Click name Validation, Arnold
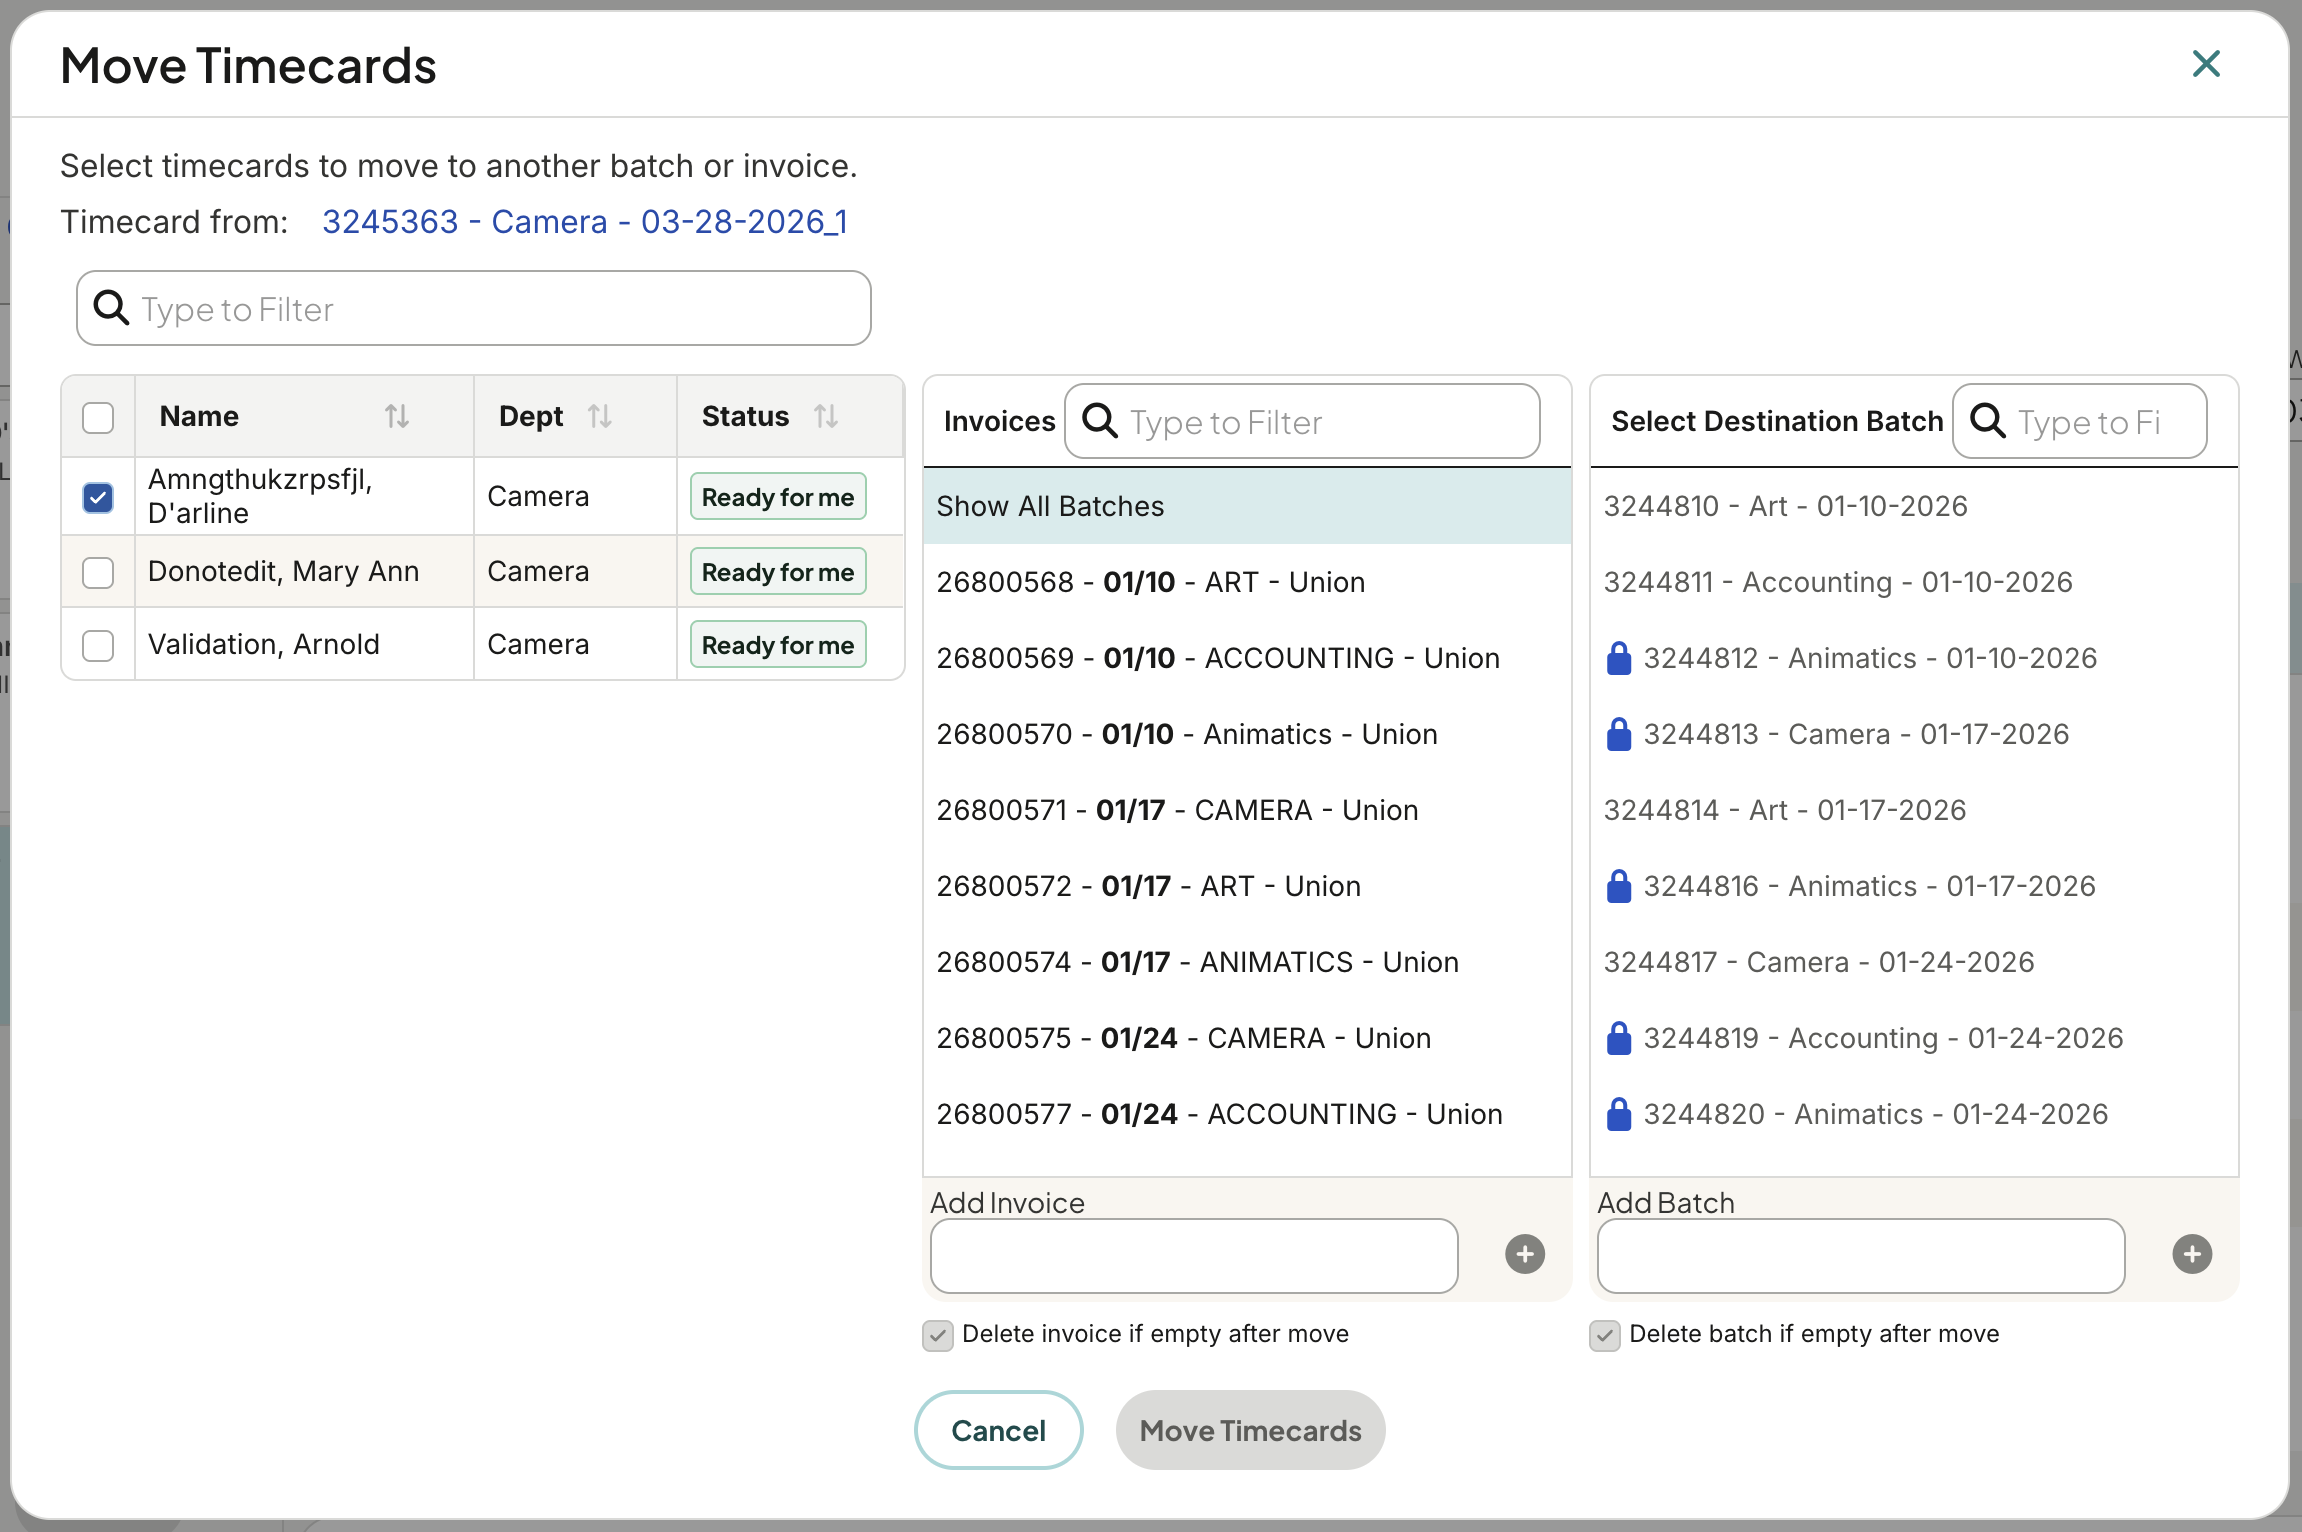The width and height of the screenshot is (2302, 1532). click(x=263, y=644)
